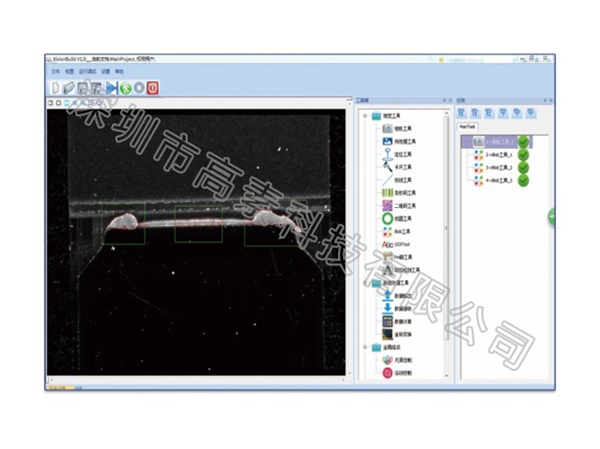Open the 设置 settings menu

[x=106, y=72]
